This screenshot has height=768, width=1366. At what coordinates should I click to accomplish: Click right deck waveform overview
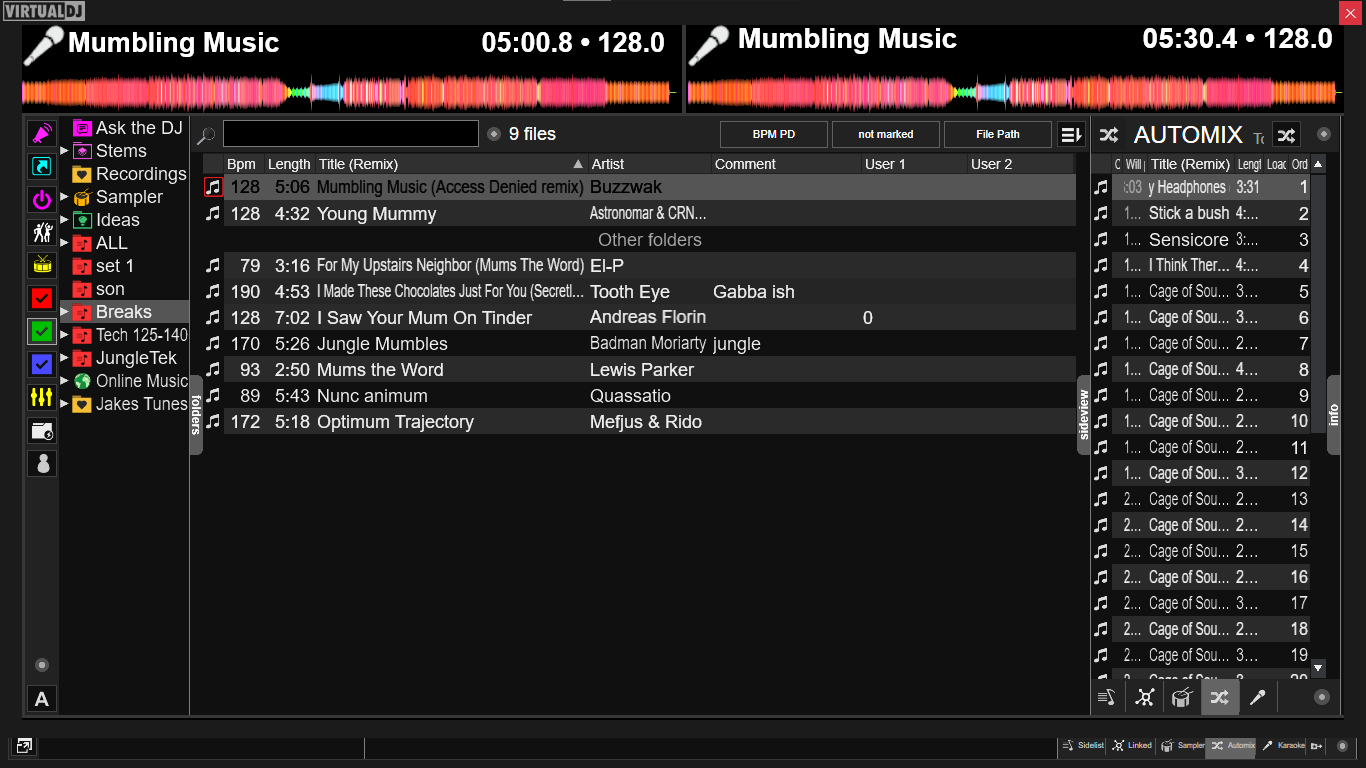tap(1014, 93)
